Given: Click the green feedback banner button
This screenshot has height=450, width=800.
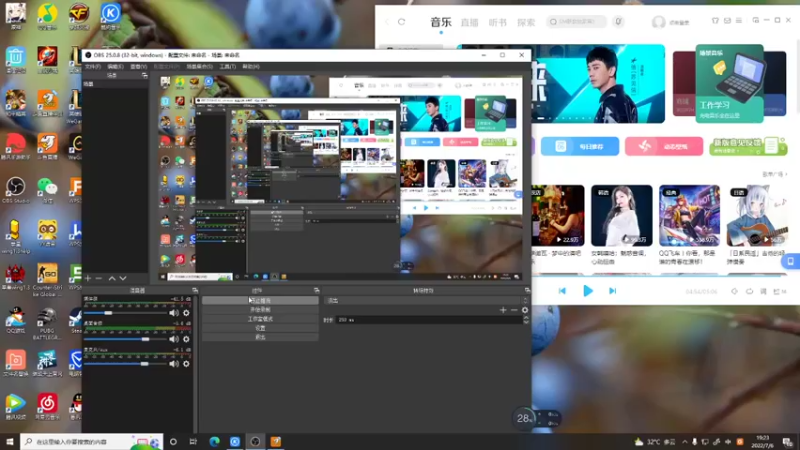Looking at the screenshot, I should click(x=748, y=146).
